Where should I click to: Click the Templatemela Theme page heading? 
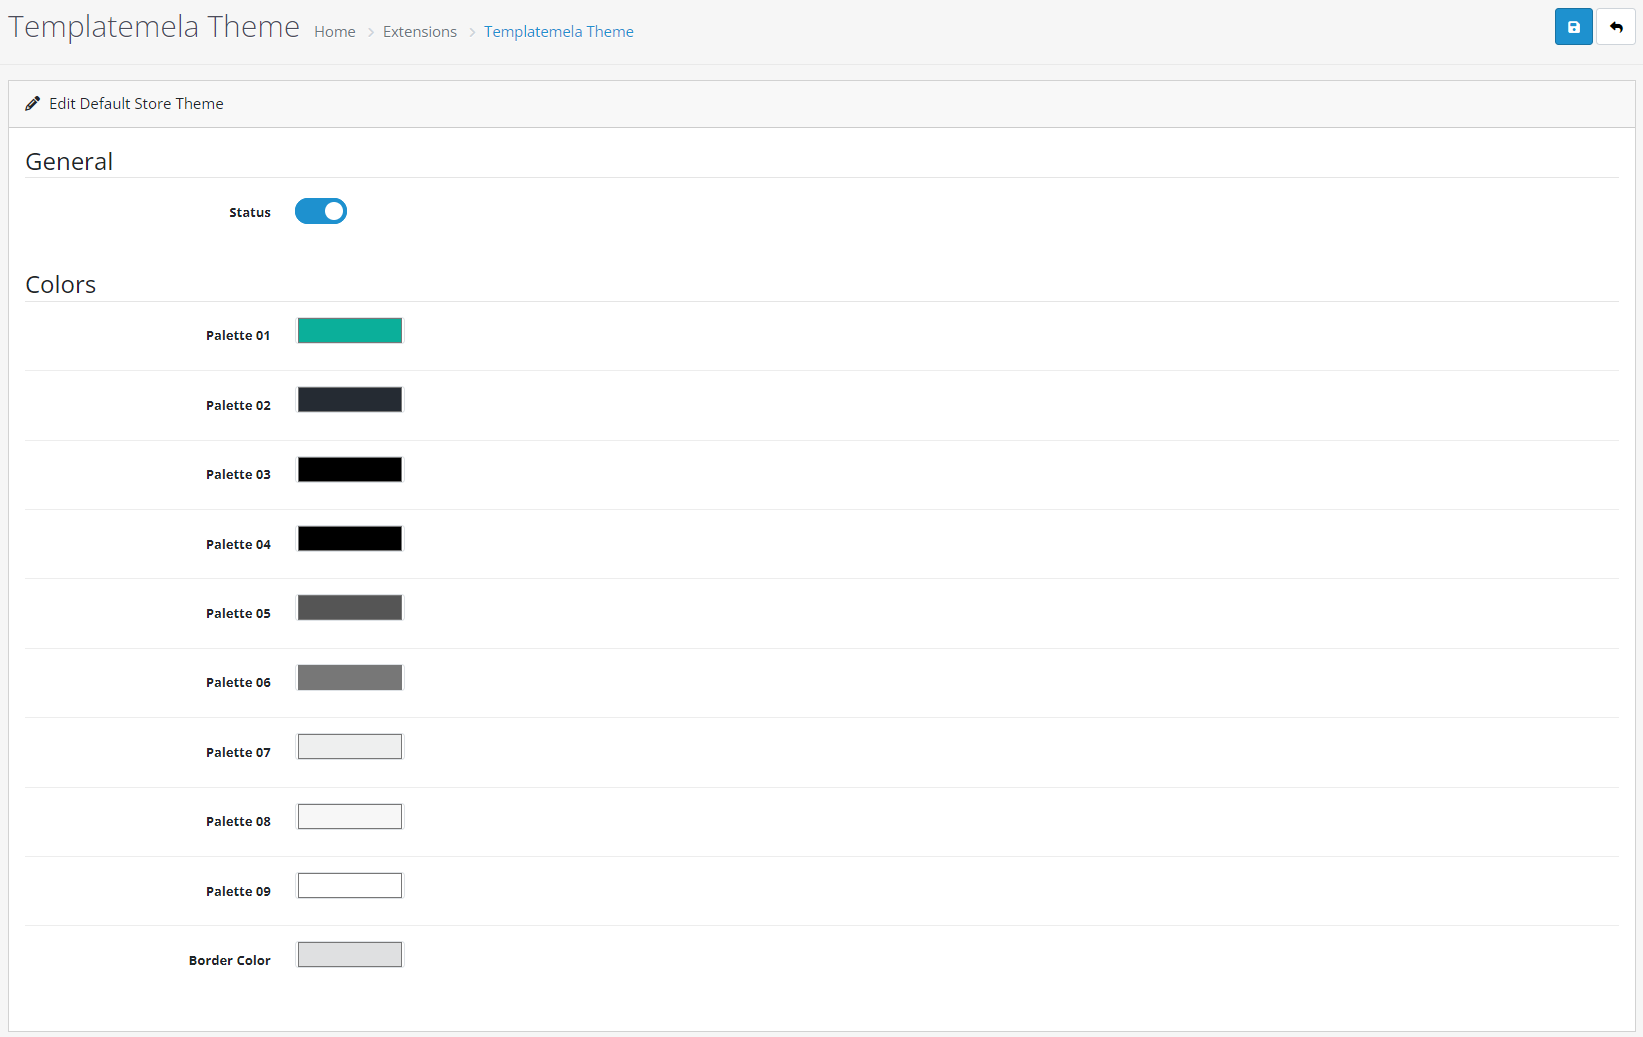(154, 27)
